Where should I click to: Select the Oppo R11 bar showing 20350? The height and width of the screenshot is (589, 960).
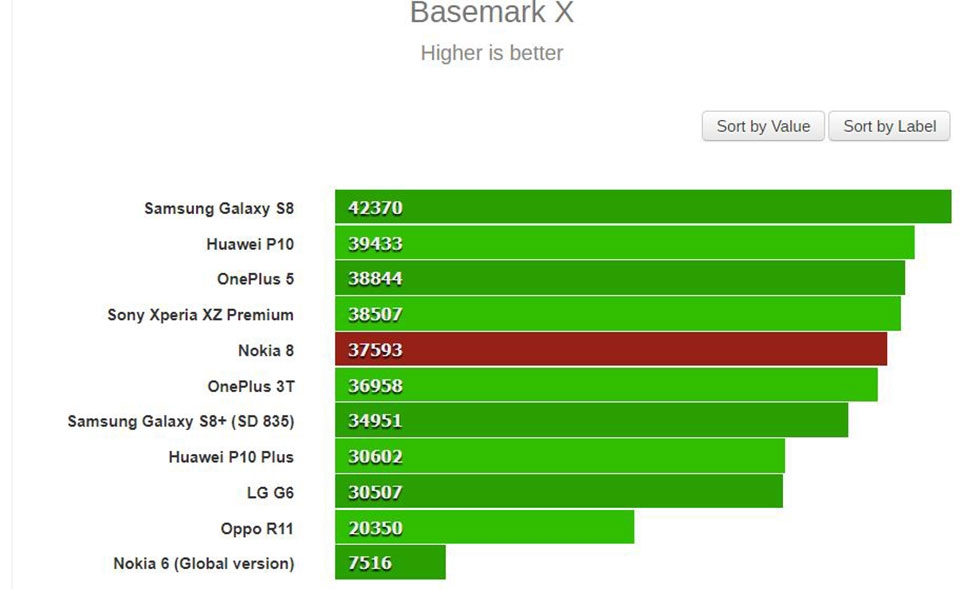point(484,527)
